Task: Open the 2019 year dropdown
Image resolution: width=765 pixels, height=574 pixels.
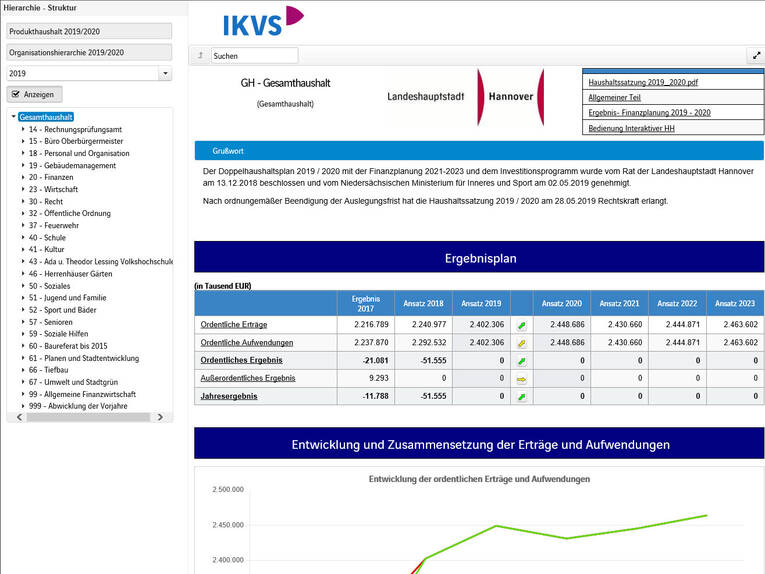Action: click(165, 74)
